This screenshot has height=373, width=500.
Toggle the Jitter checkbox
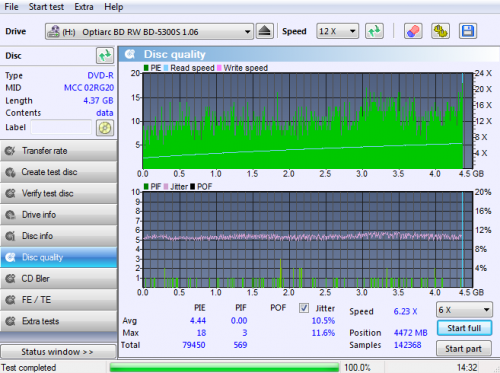point(304,308)
